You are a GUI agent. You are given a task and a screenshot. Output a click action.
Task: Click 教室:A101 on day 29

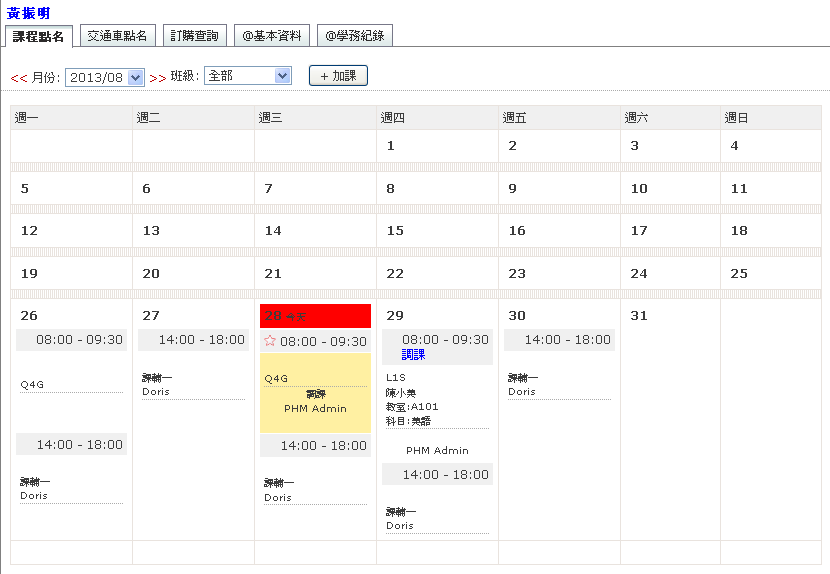click(412, 407)
